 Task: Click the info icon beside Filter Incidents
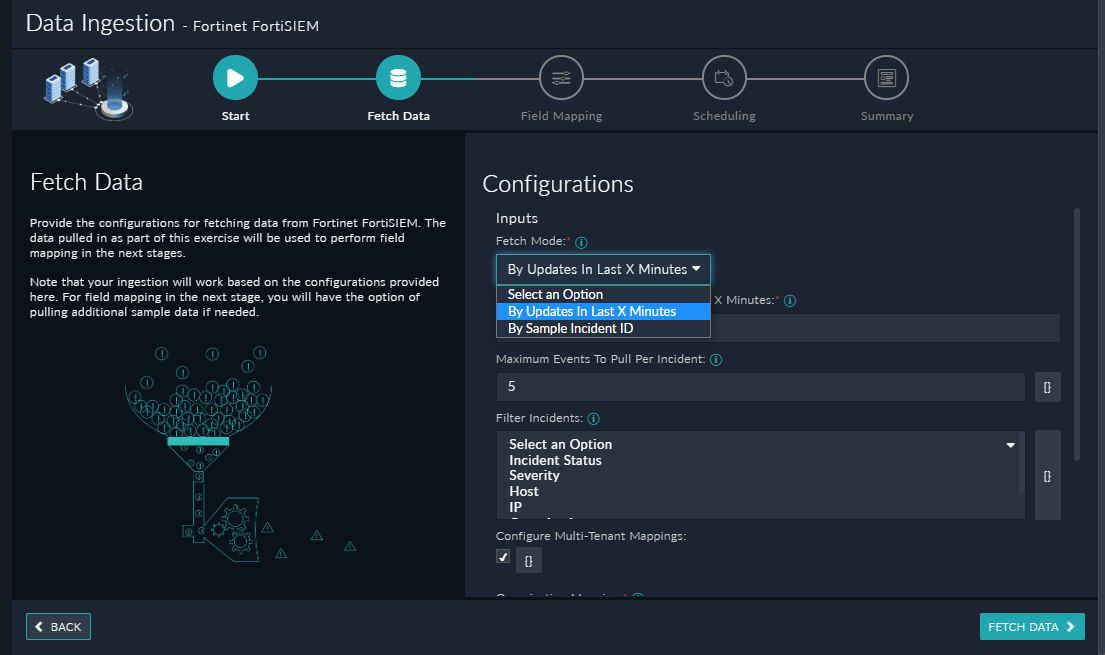pos(593,419)
